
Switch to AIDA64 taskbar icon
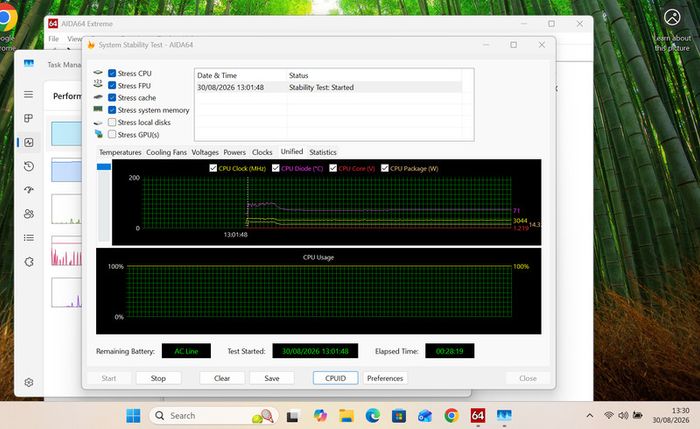(x=478, y=416)
